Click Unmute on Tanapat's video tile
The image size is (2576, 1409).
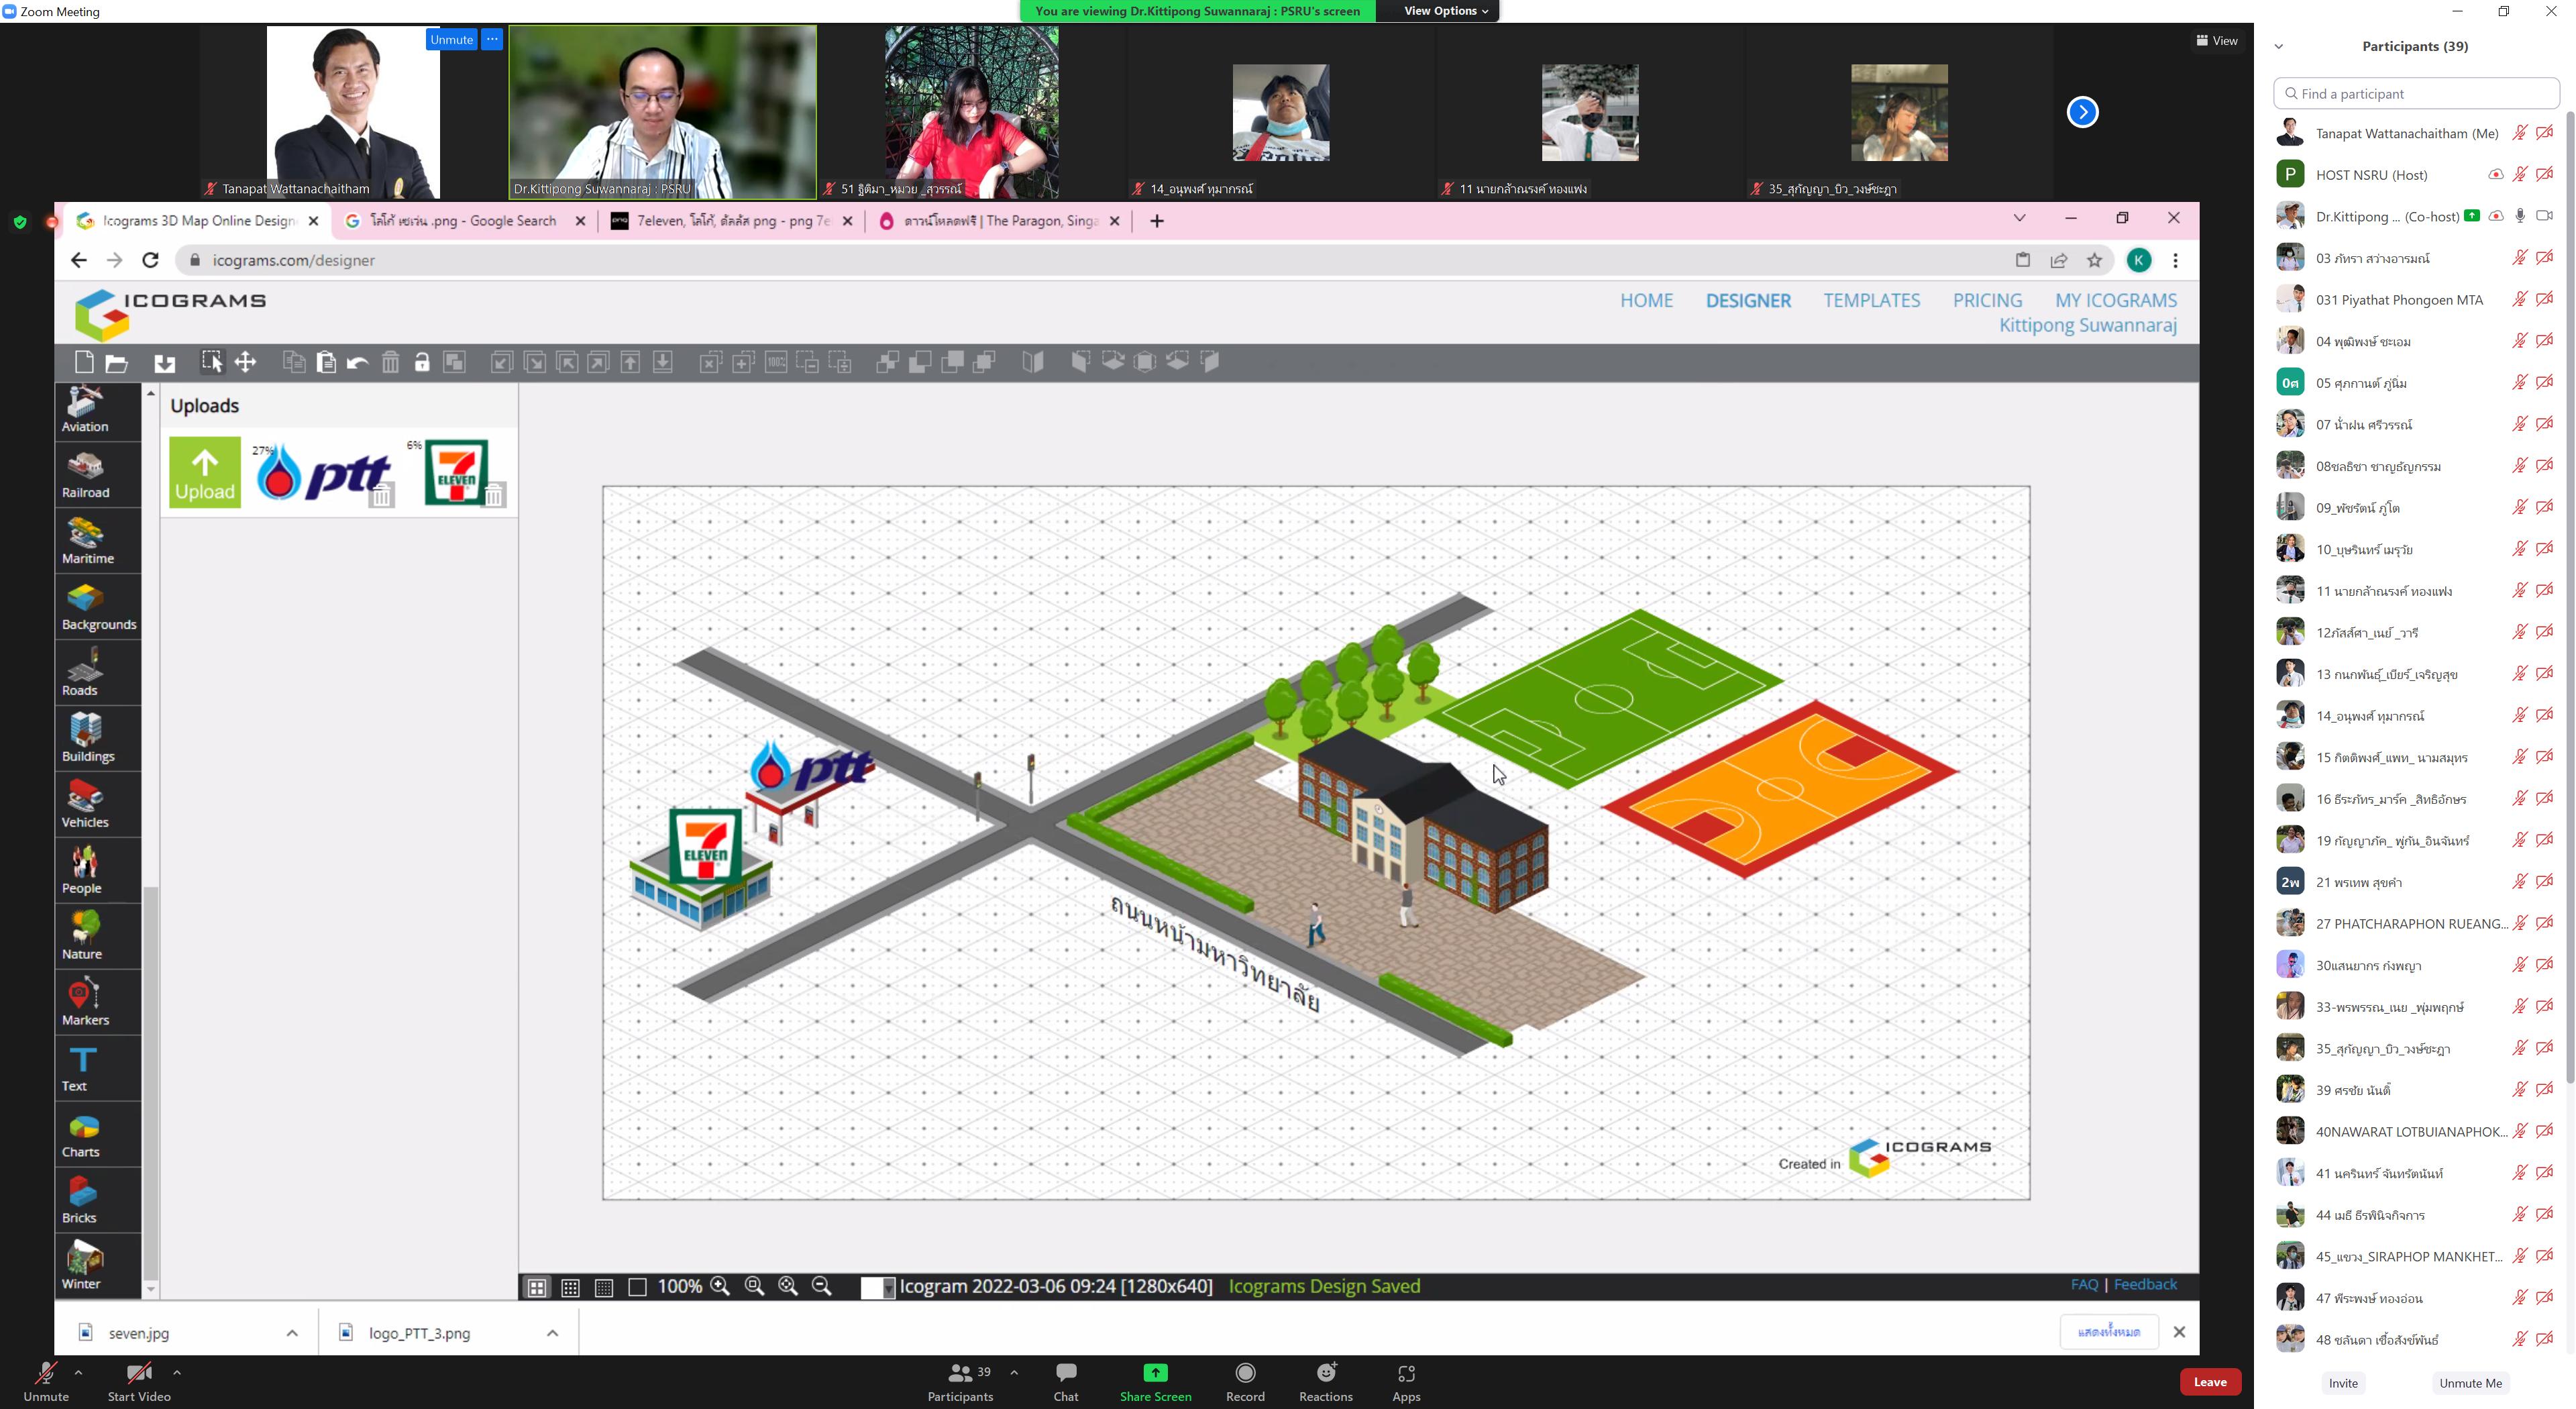point(452,40)
